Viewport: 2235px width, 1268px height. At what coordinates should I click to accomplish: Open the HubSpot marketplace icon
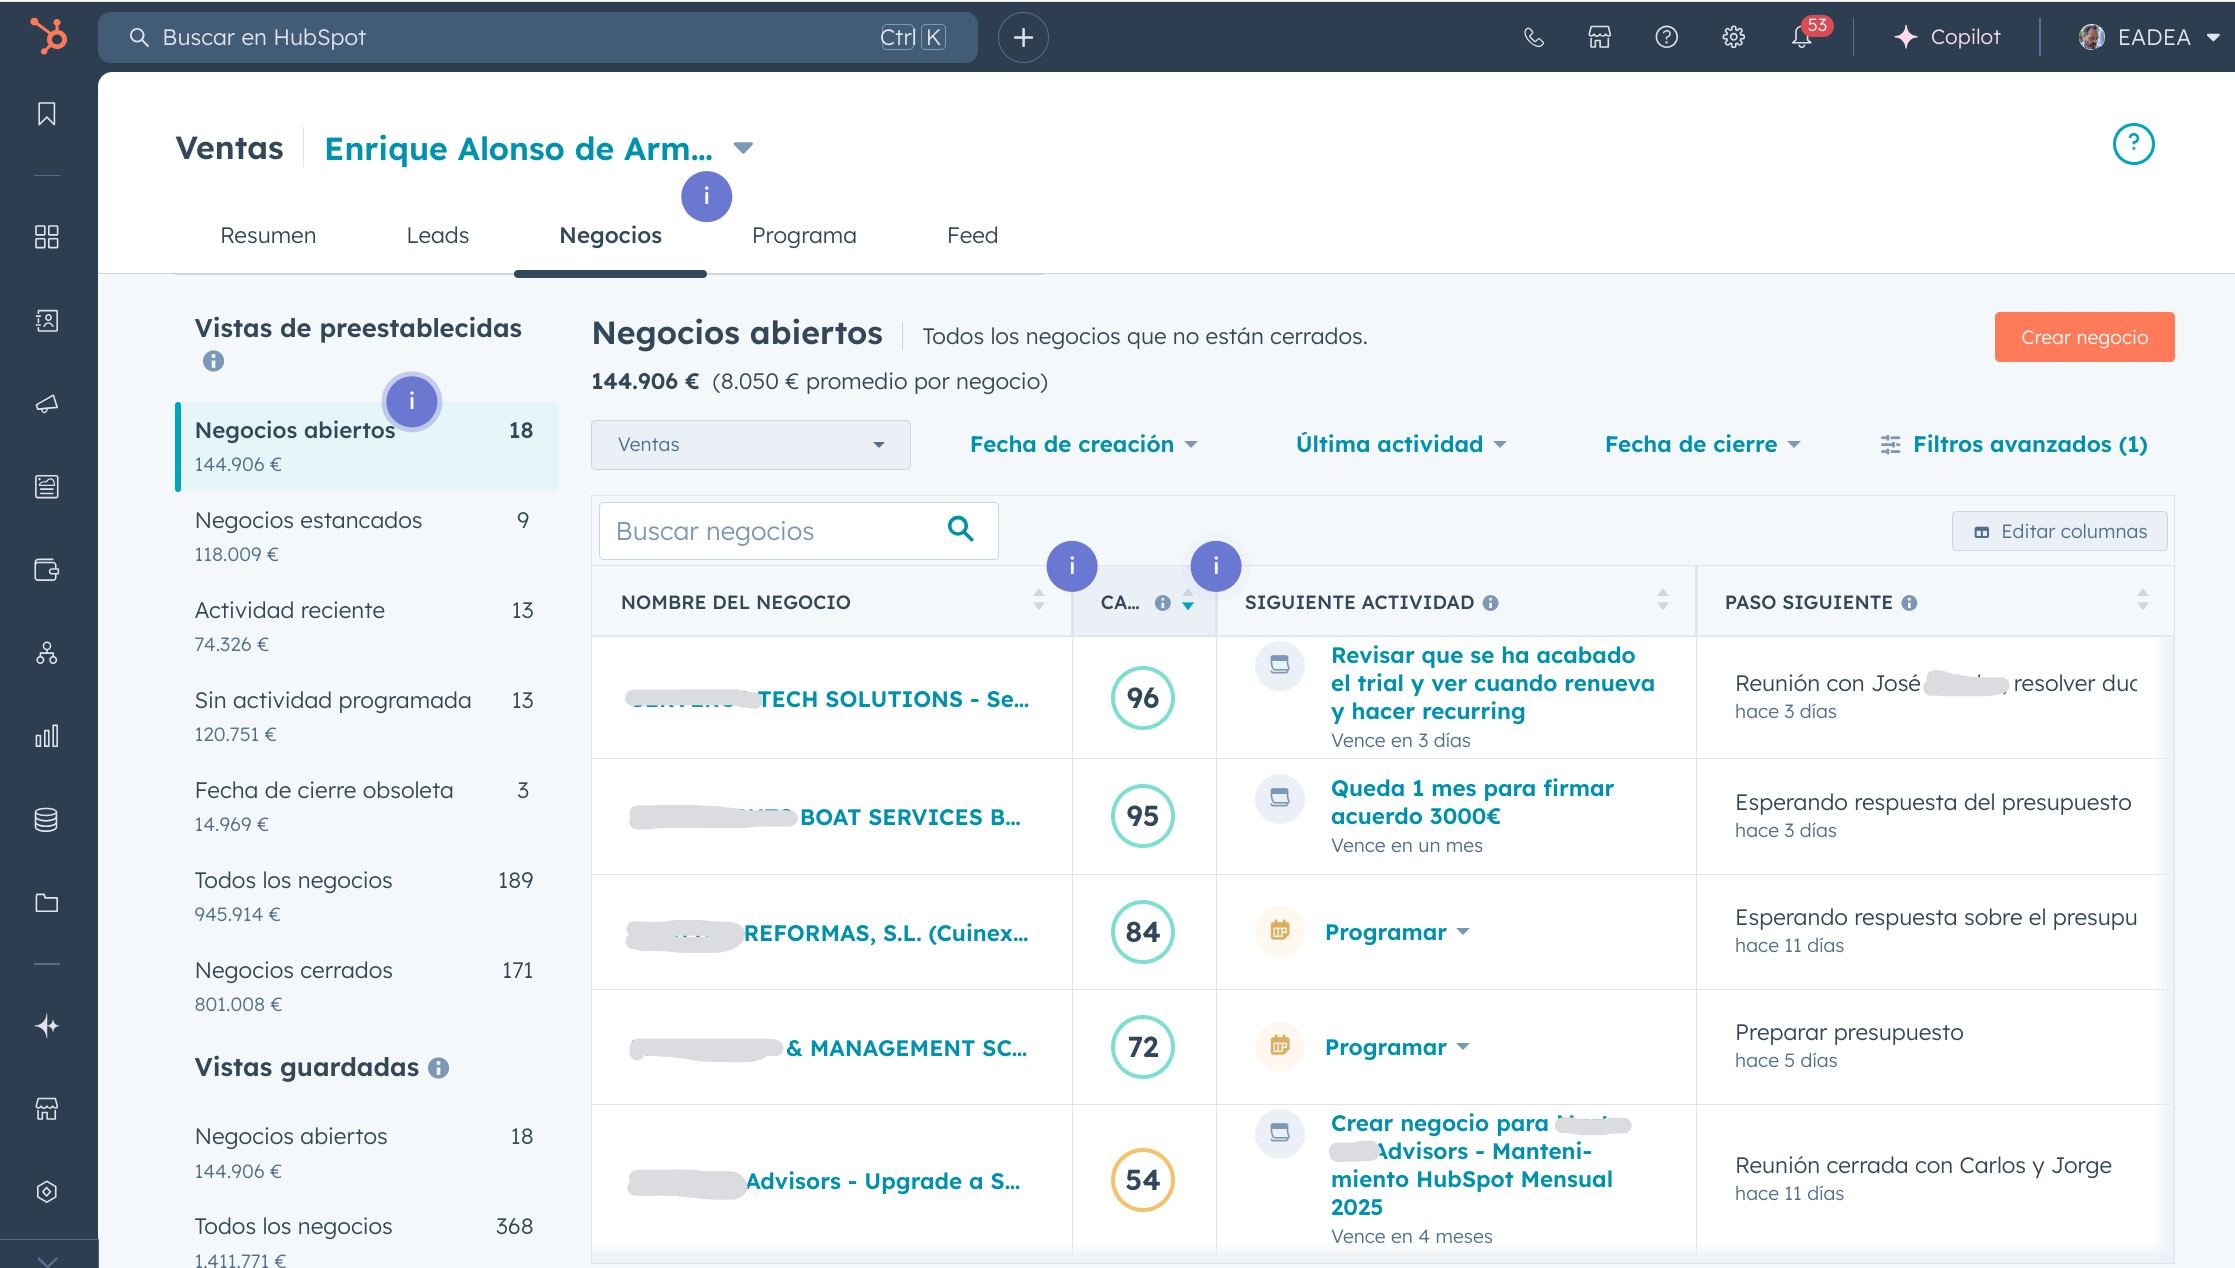click(x=1599, y=37)
